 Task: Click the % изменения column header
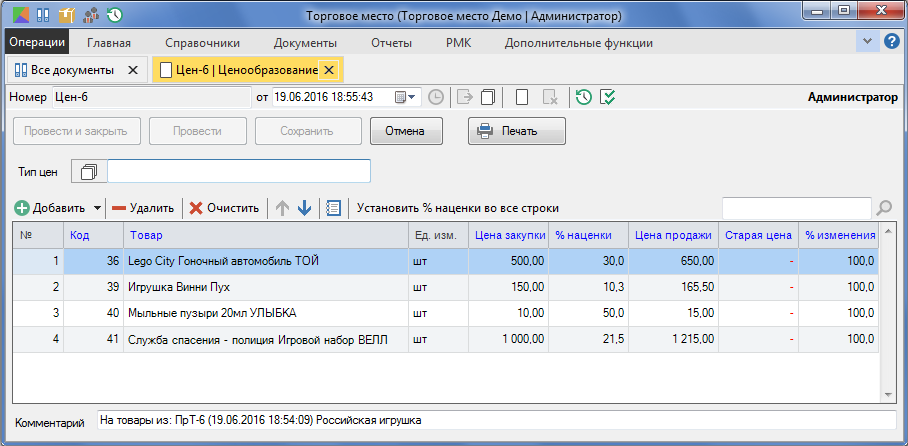839,235
